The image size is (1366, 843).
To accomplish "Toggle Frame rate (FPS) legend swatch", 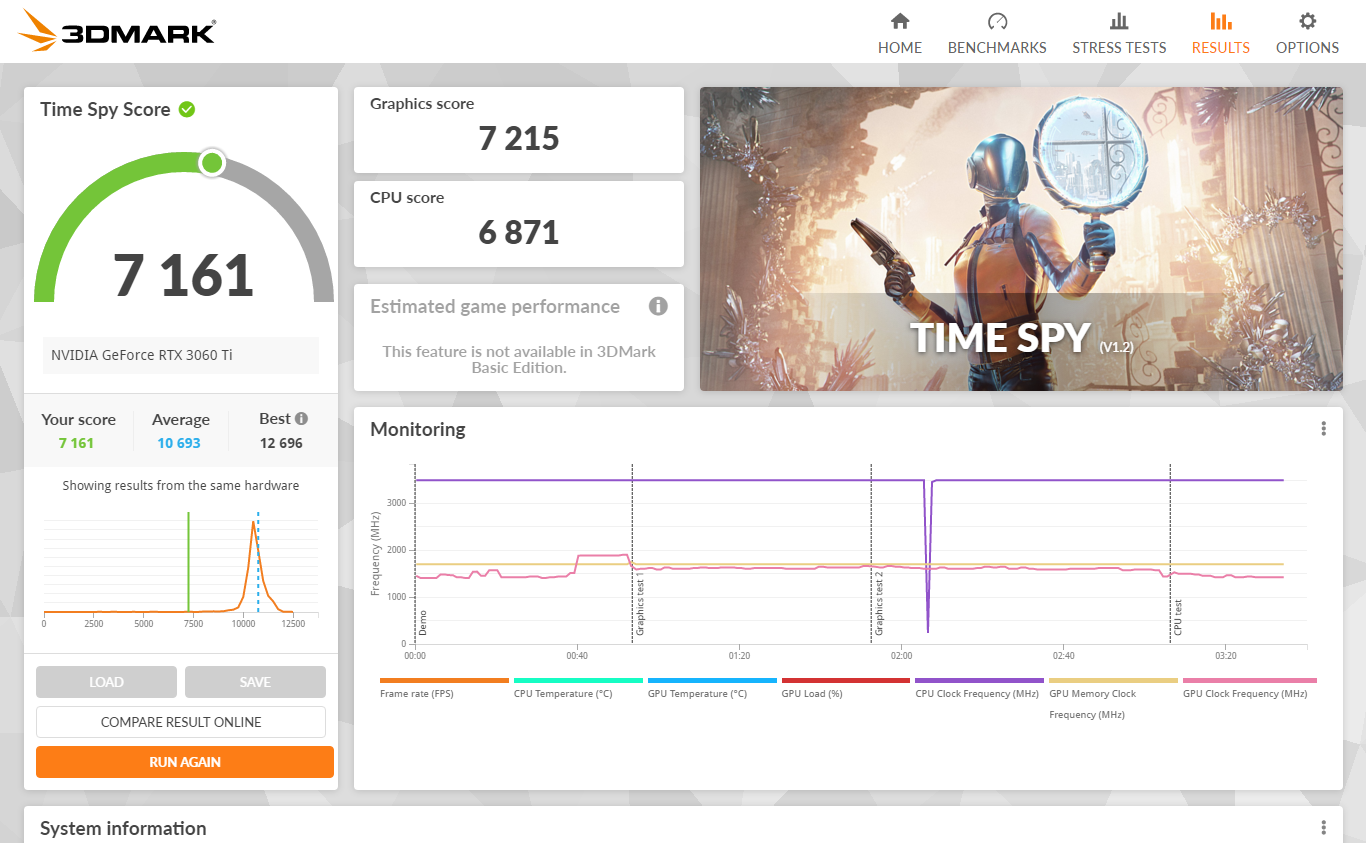I will tap(445, 681).
